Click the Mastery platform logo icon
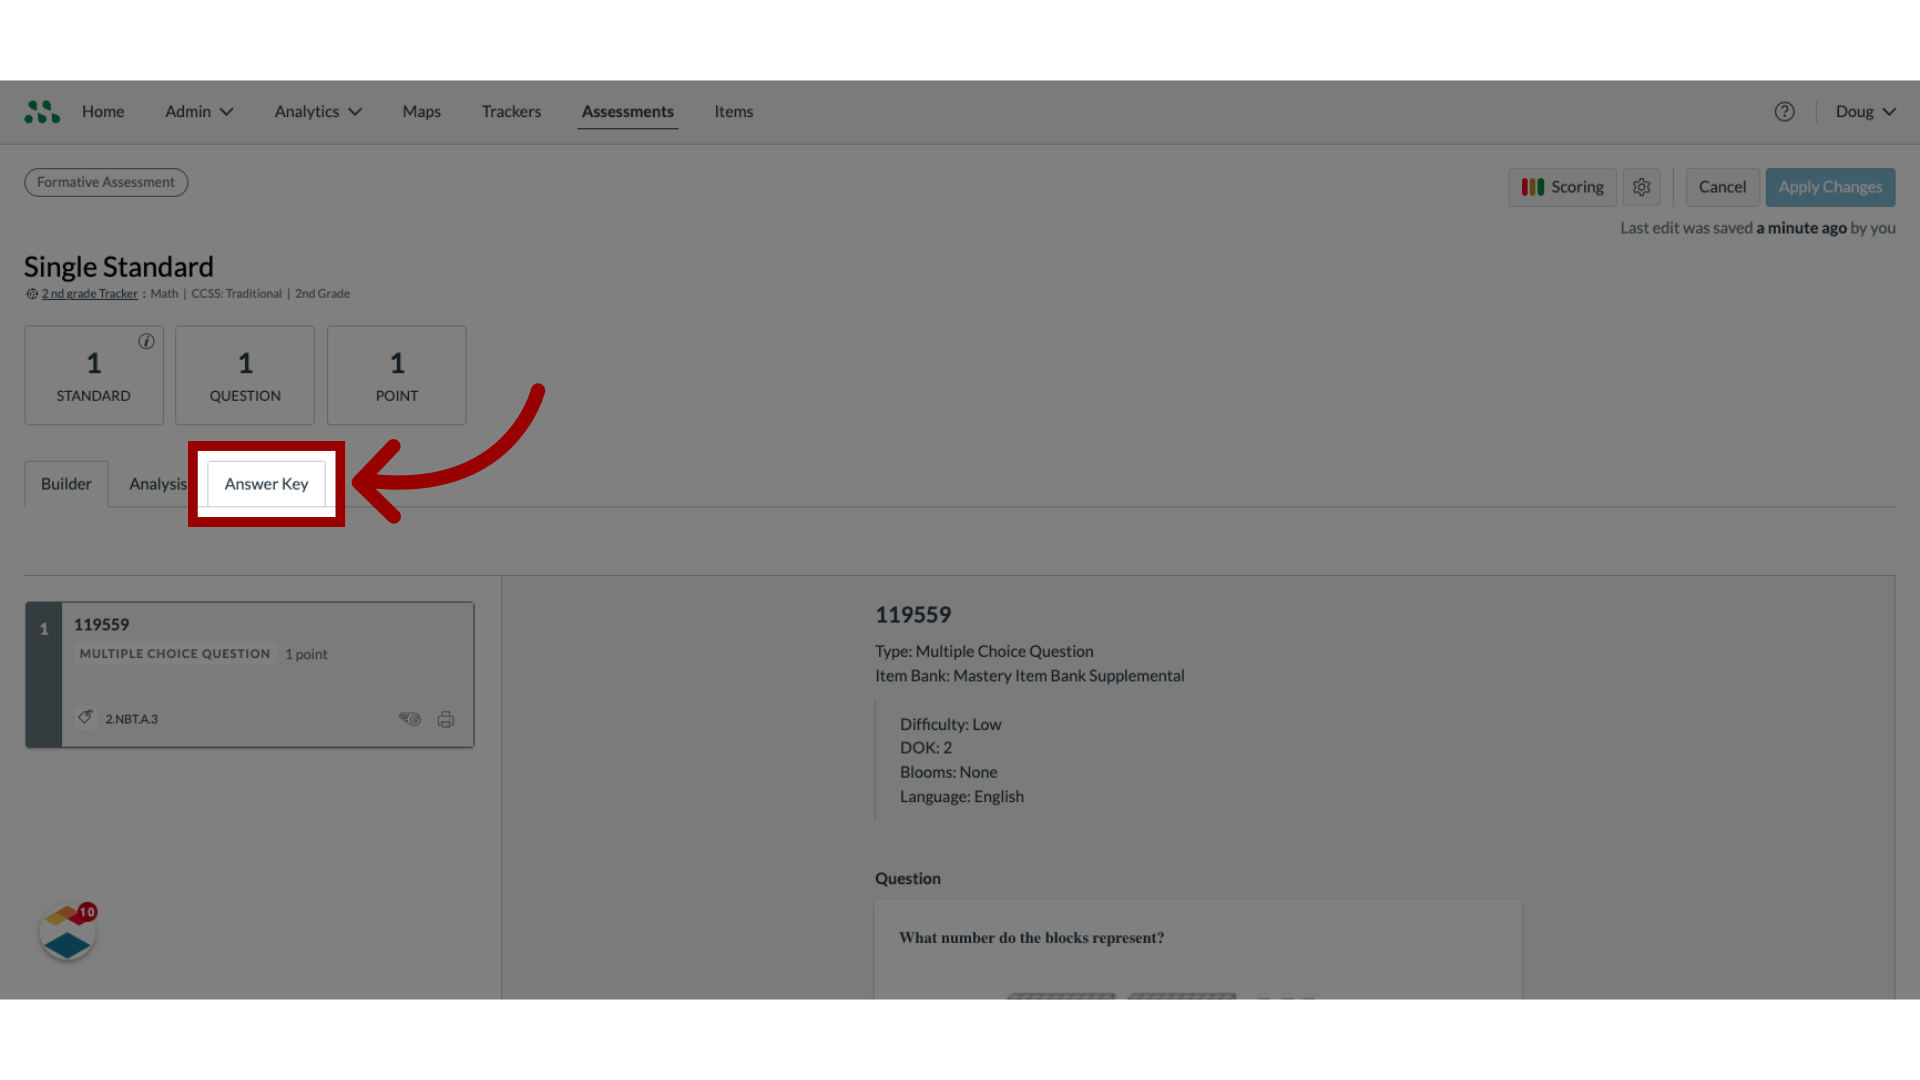 tap(42, 111)
